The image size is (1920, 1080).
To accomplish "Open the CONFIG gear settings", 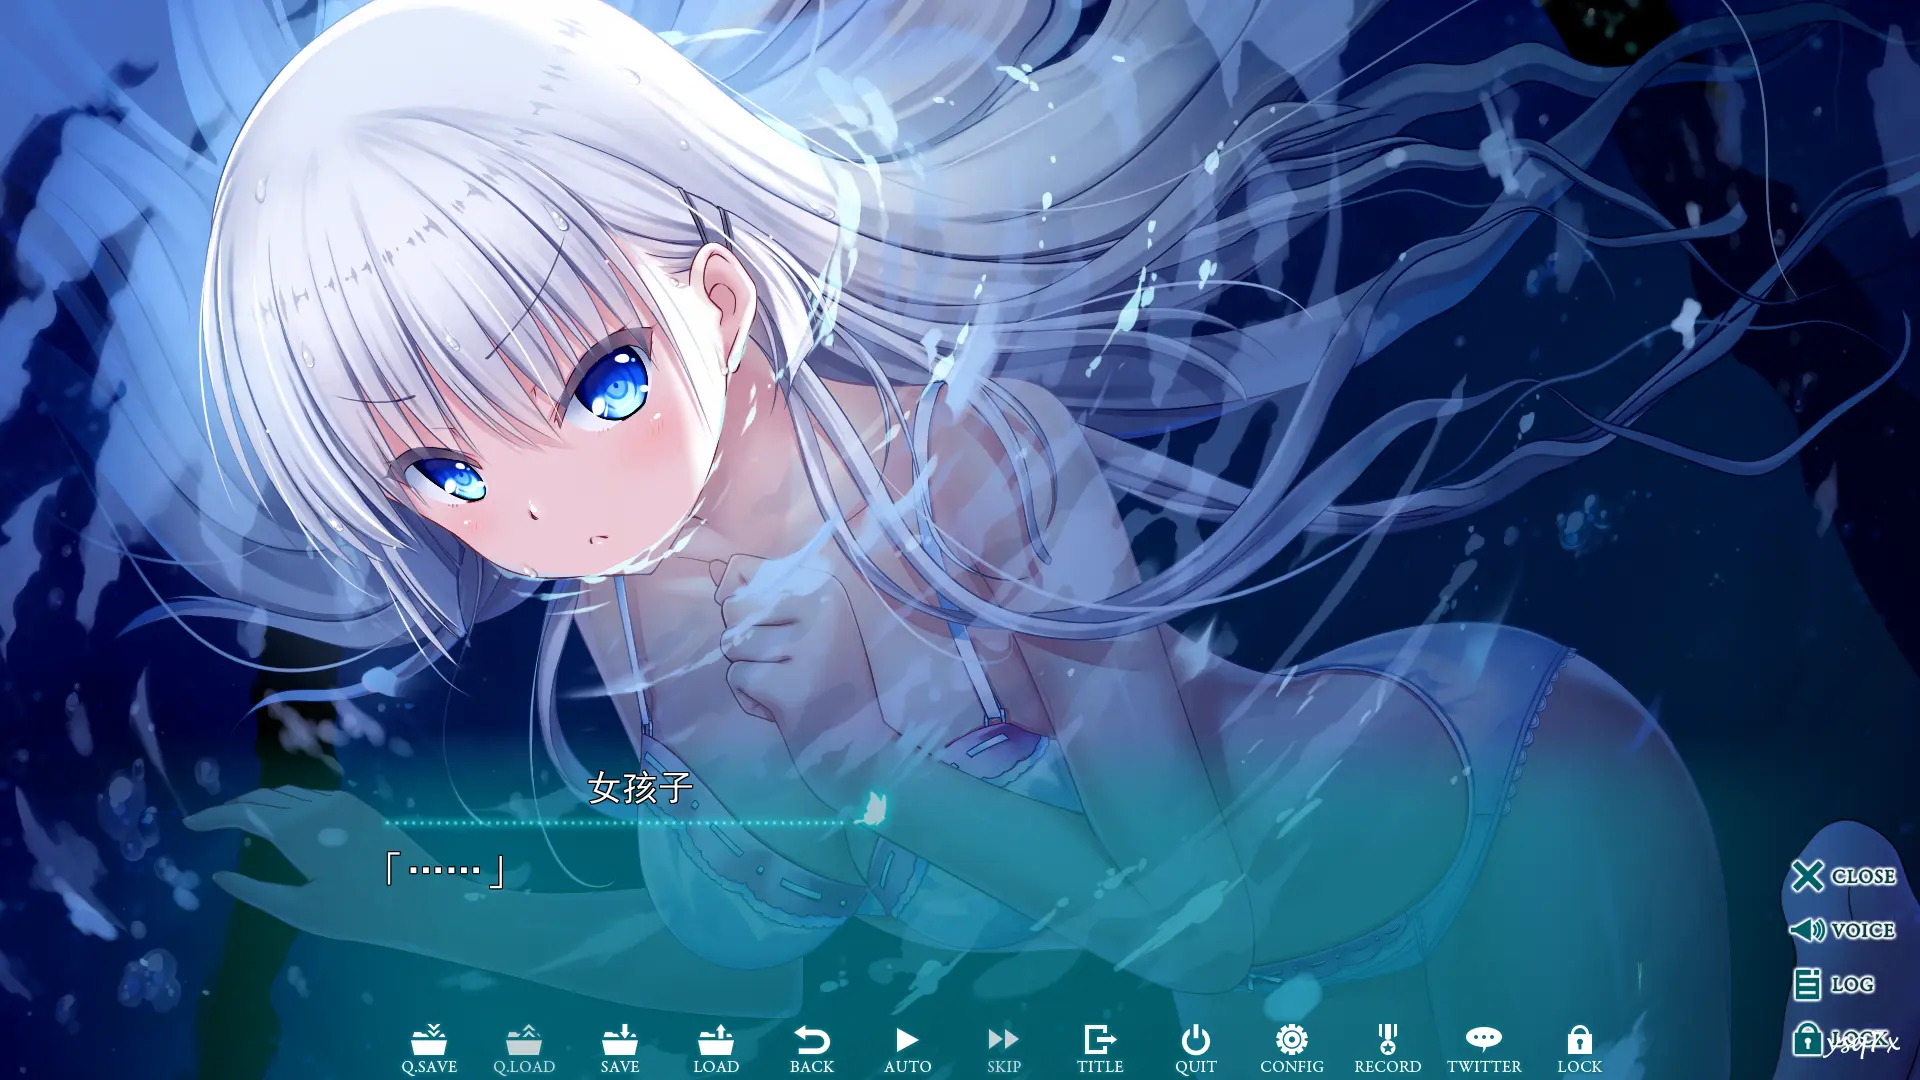I will tap(1292, 1049).
